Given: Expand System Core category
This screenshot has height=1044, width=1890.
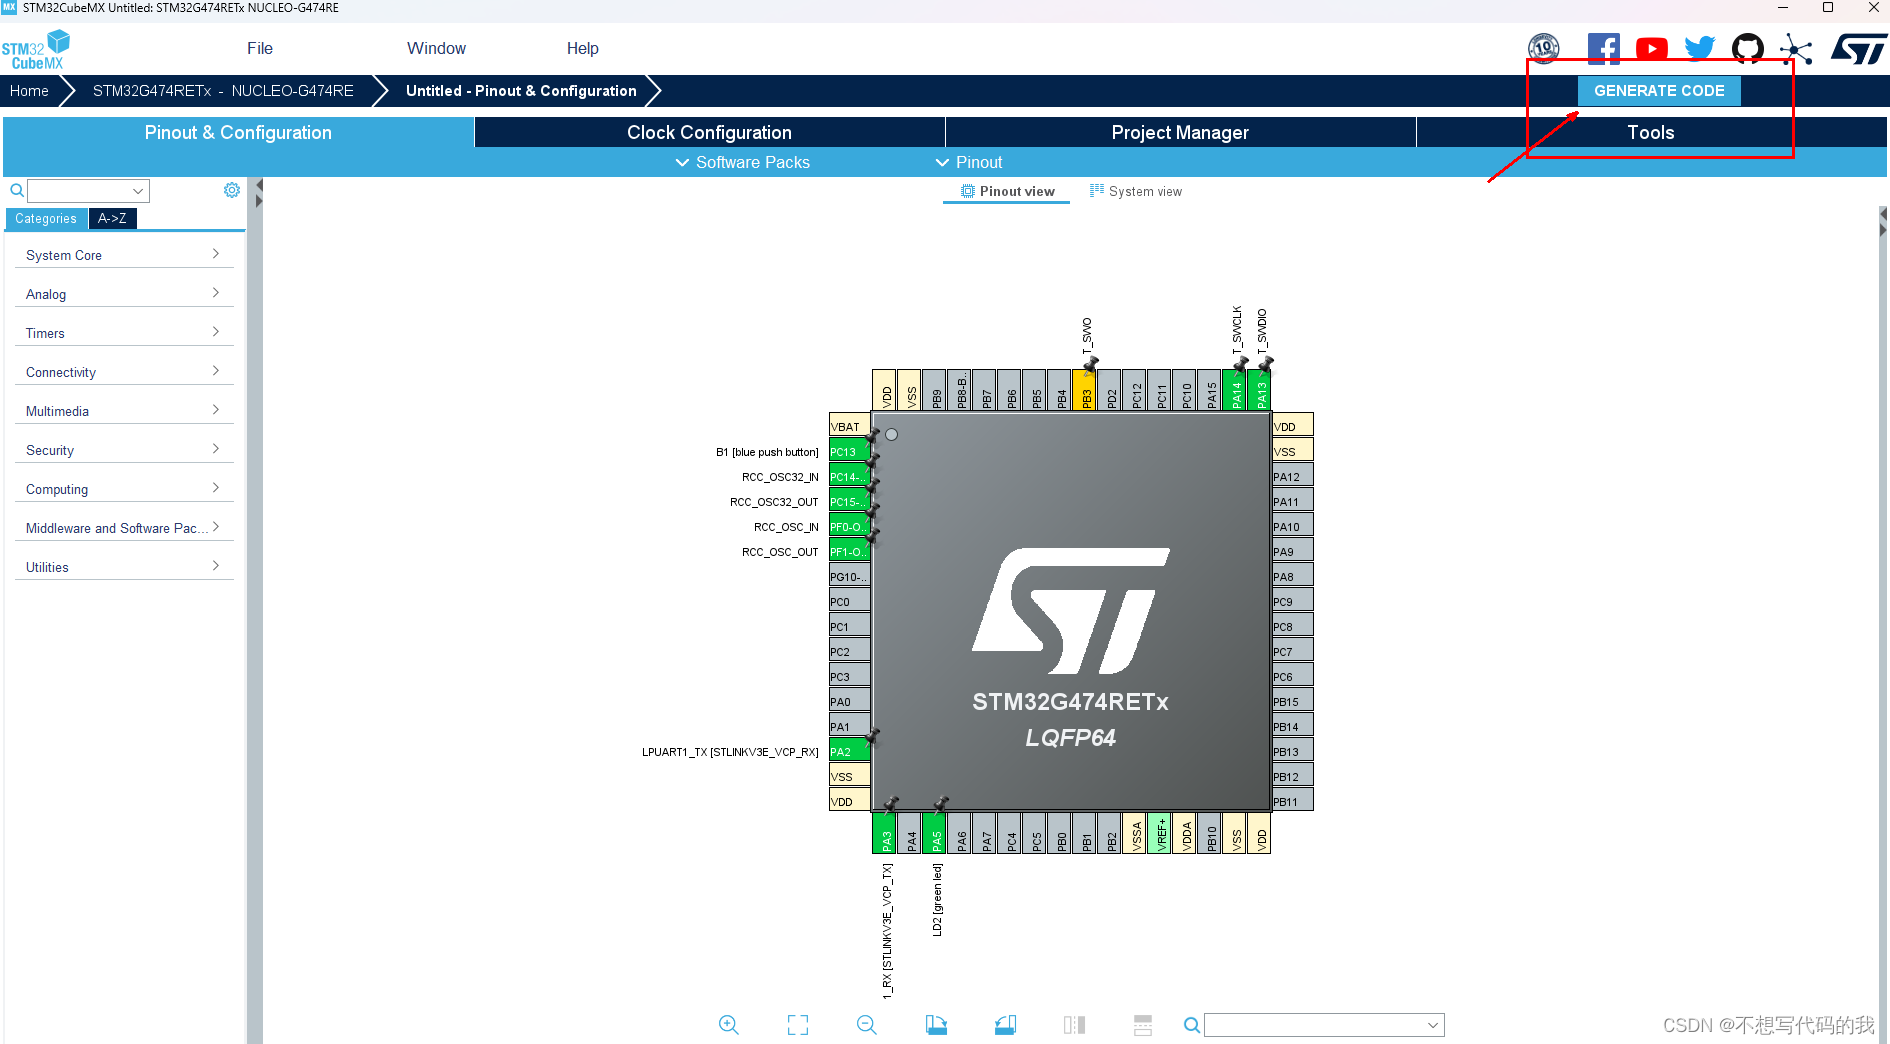Looking at the screenshot, I should tap(124, 255).
